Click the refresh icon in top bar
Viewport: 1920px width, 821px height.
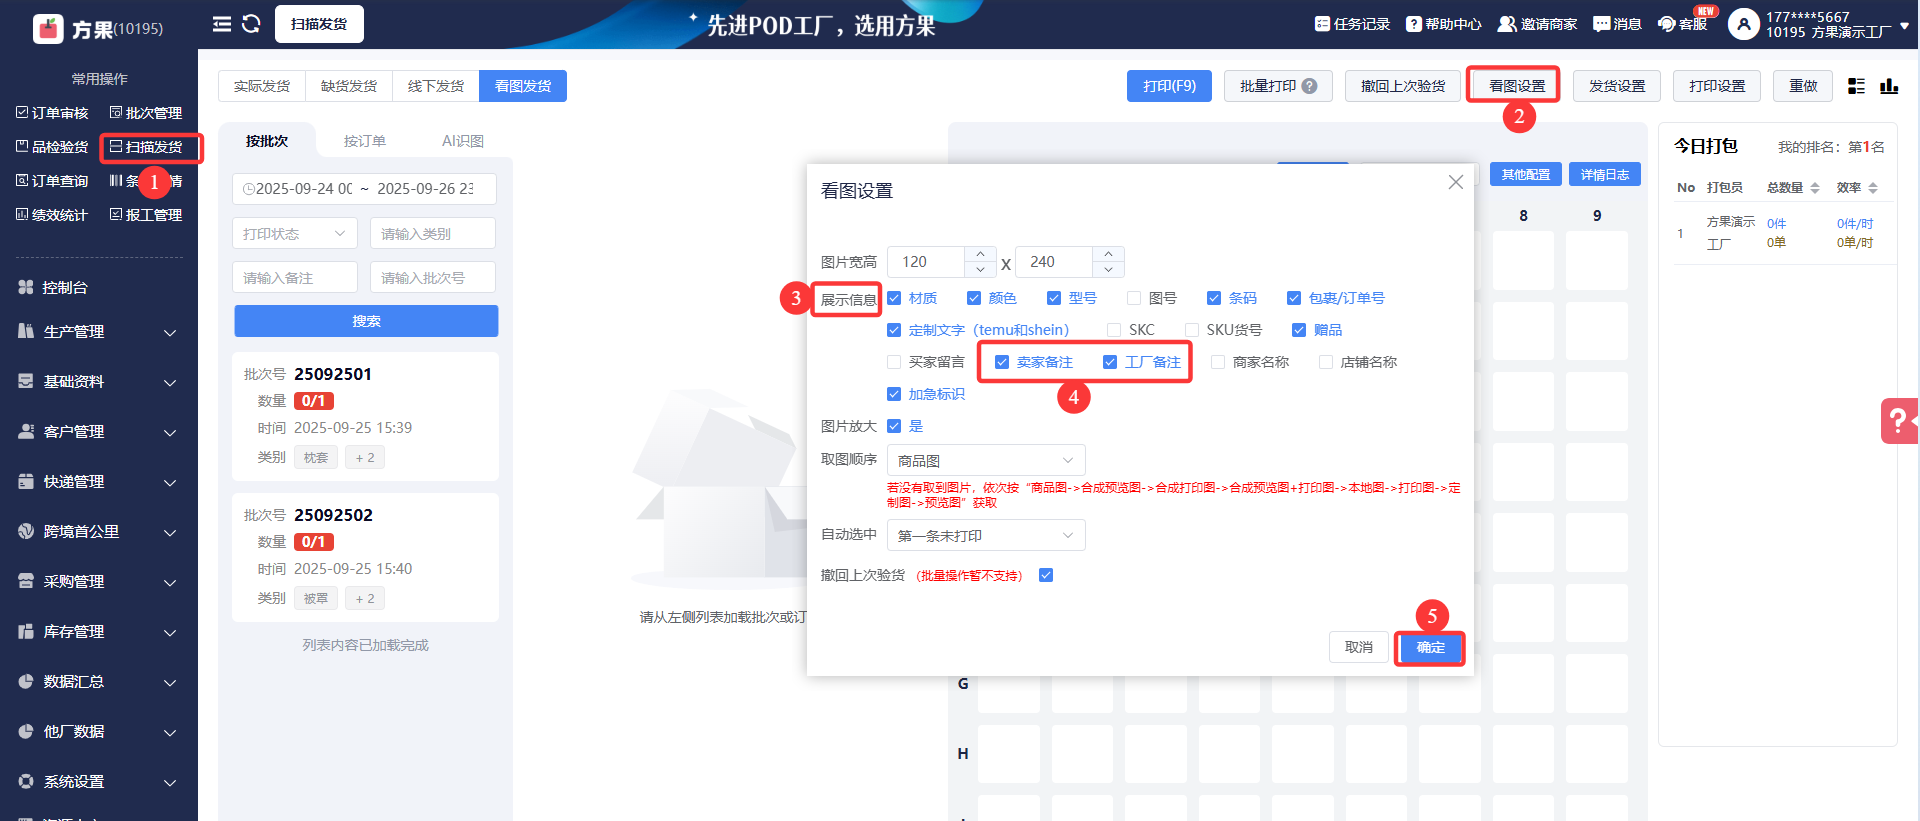(251, 24)
